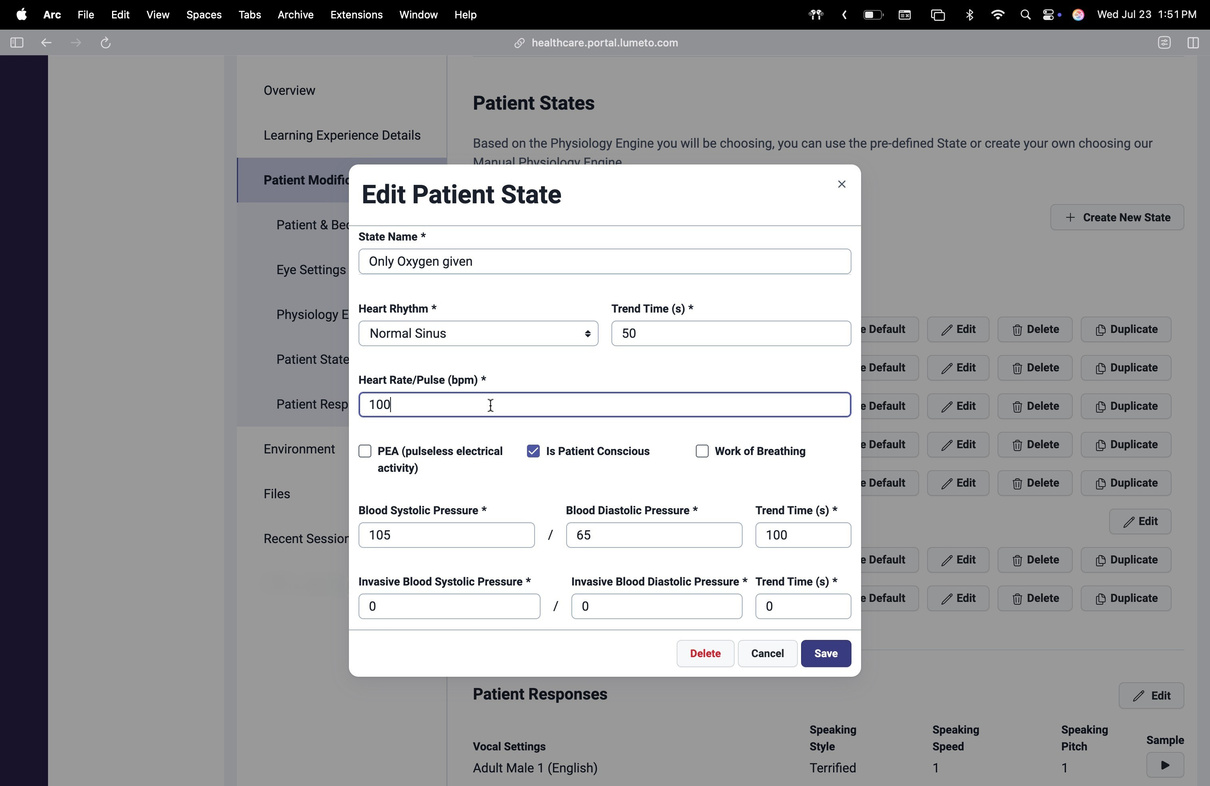This screenshot has width=1210, height=786.
Task: Click the Blood Diastolic Pressure field
Action: point(654,535)
